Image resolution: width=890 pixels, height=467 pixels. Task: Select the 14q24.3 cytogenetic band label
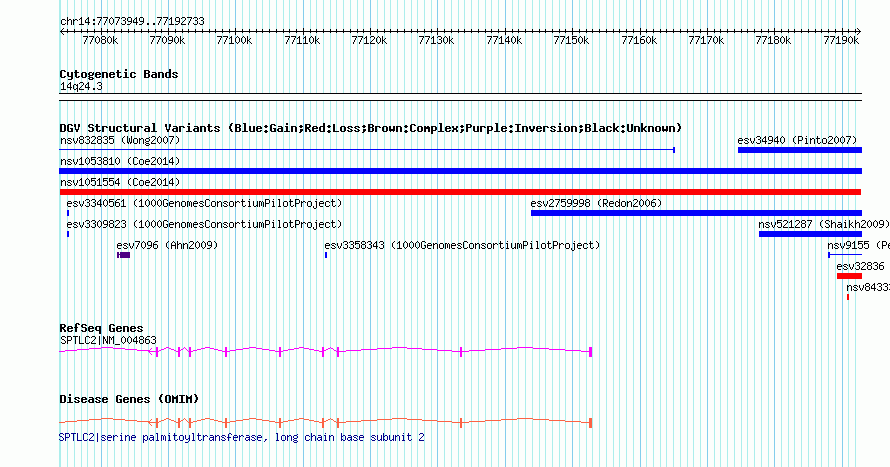point(81,86)
